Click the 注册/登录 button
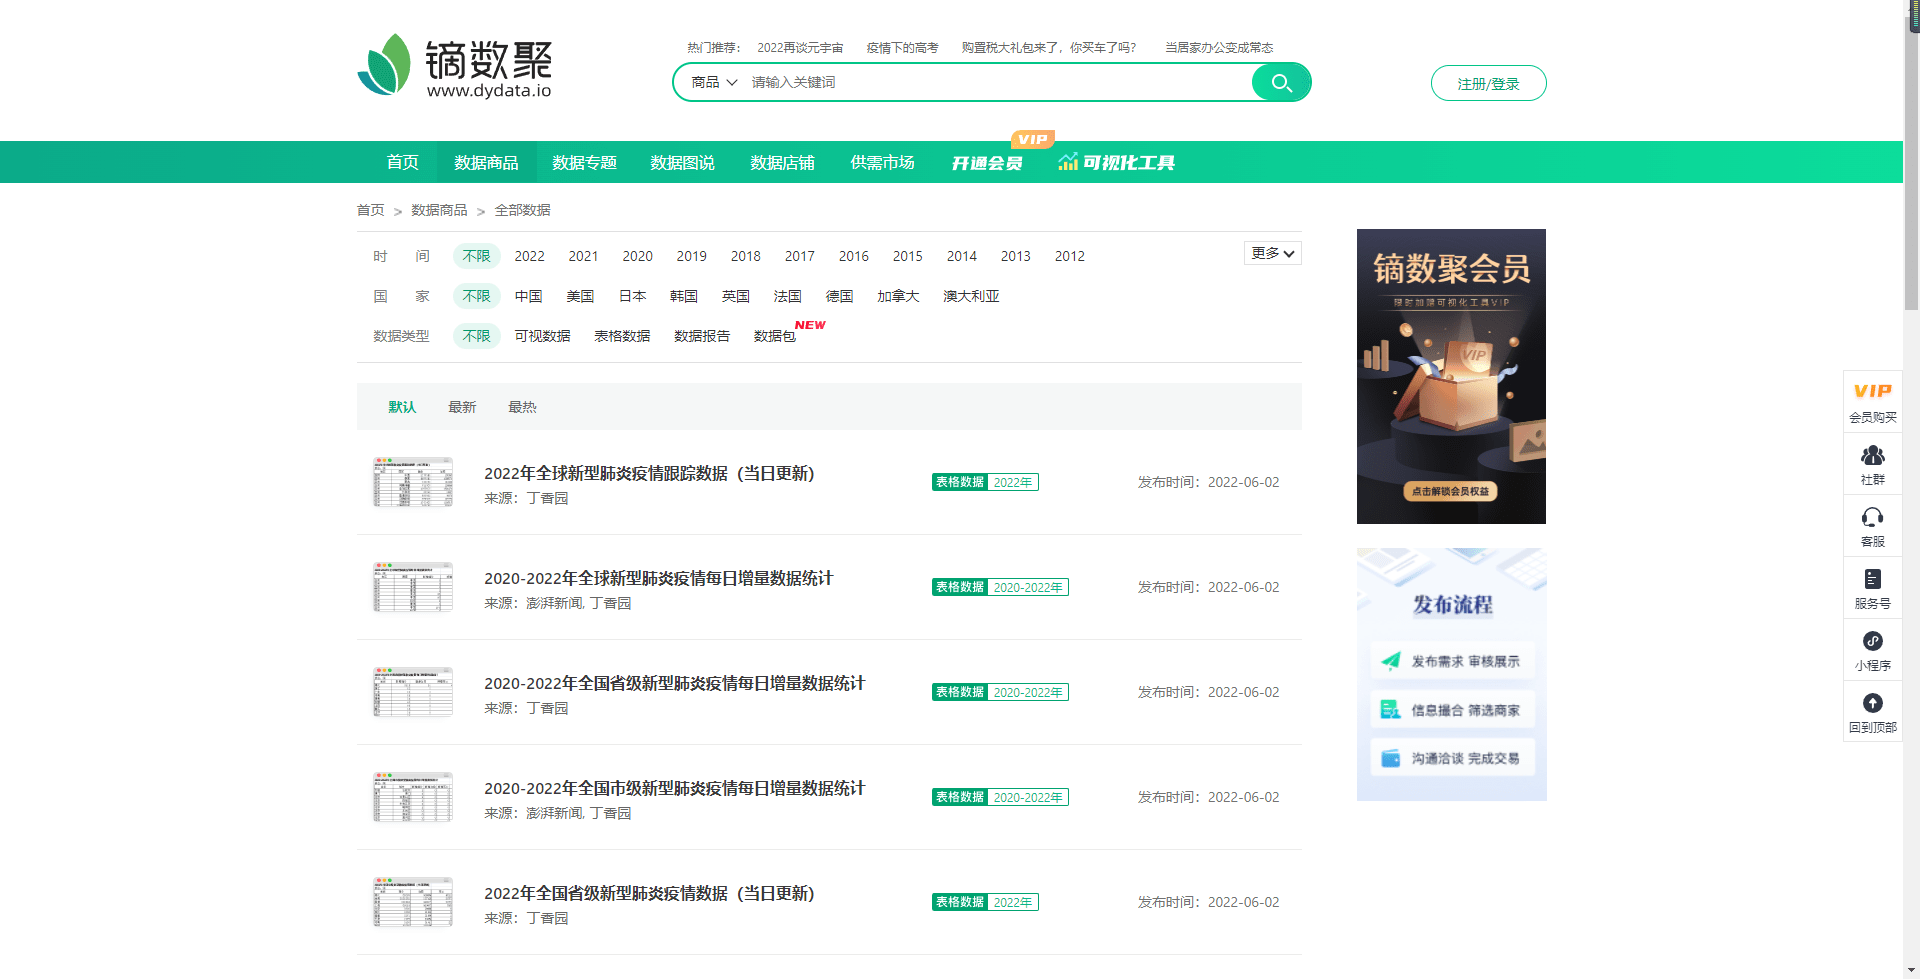This screenshot has width=1920, height=979. point(1488,83)
